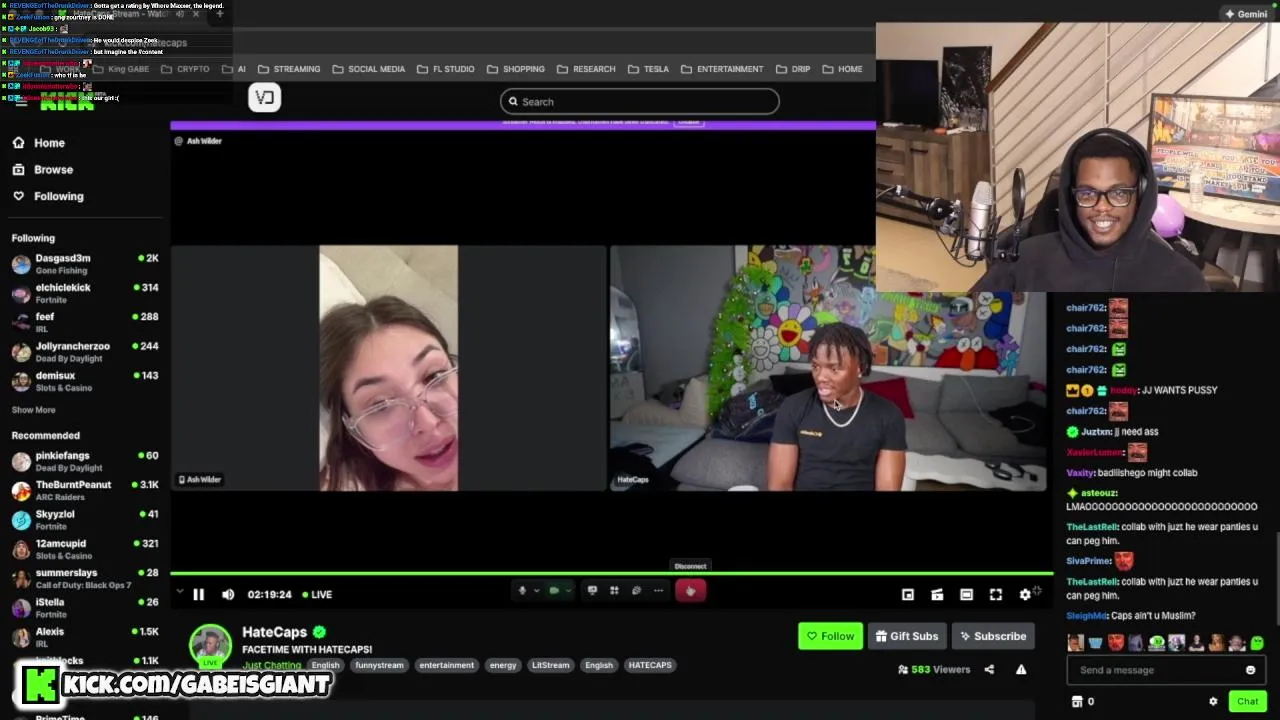Open the FL STUDIO bookmarks folder
1280x720 pixels.
tap(445, 69)
